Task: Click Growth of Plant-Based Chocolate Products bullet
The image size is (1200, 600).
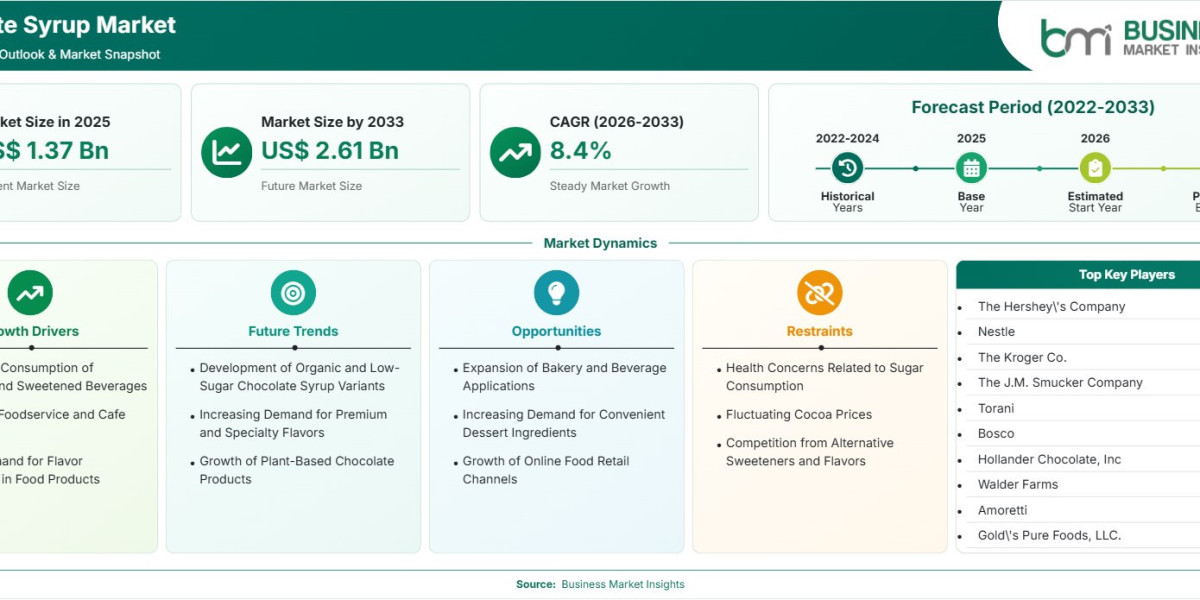Action: 297,470
